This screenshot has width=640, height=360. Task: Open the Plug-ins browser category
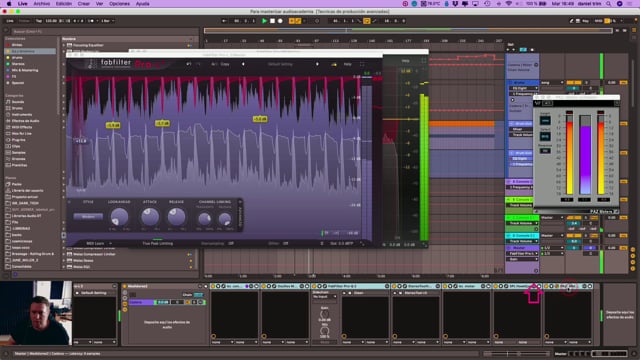coord(19,140)
